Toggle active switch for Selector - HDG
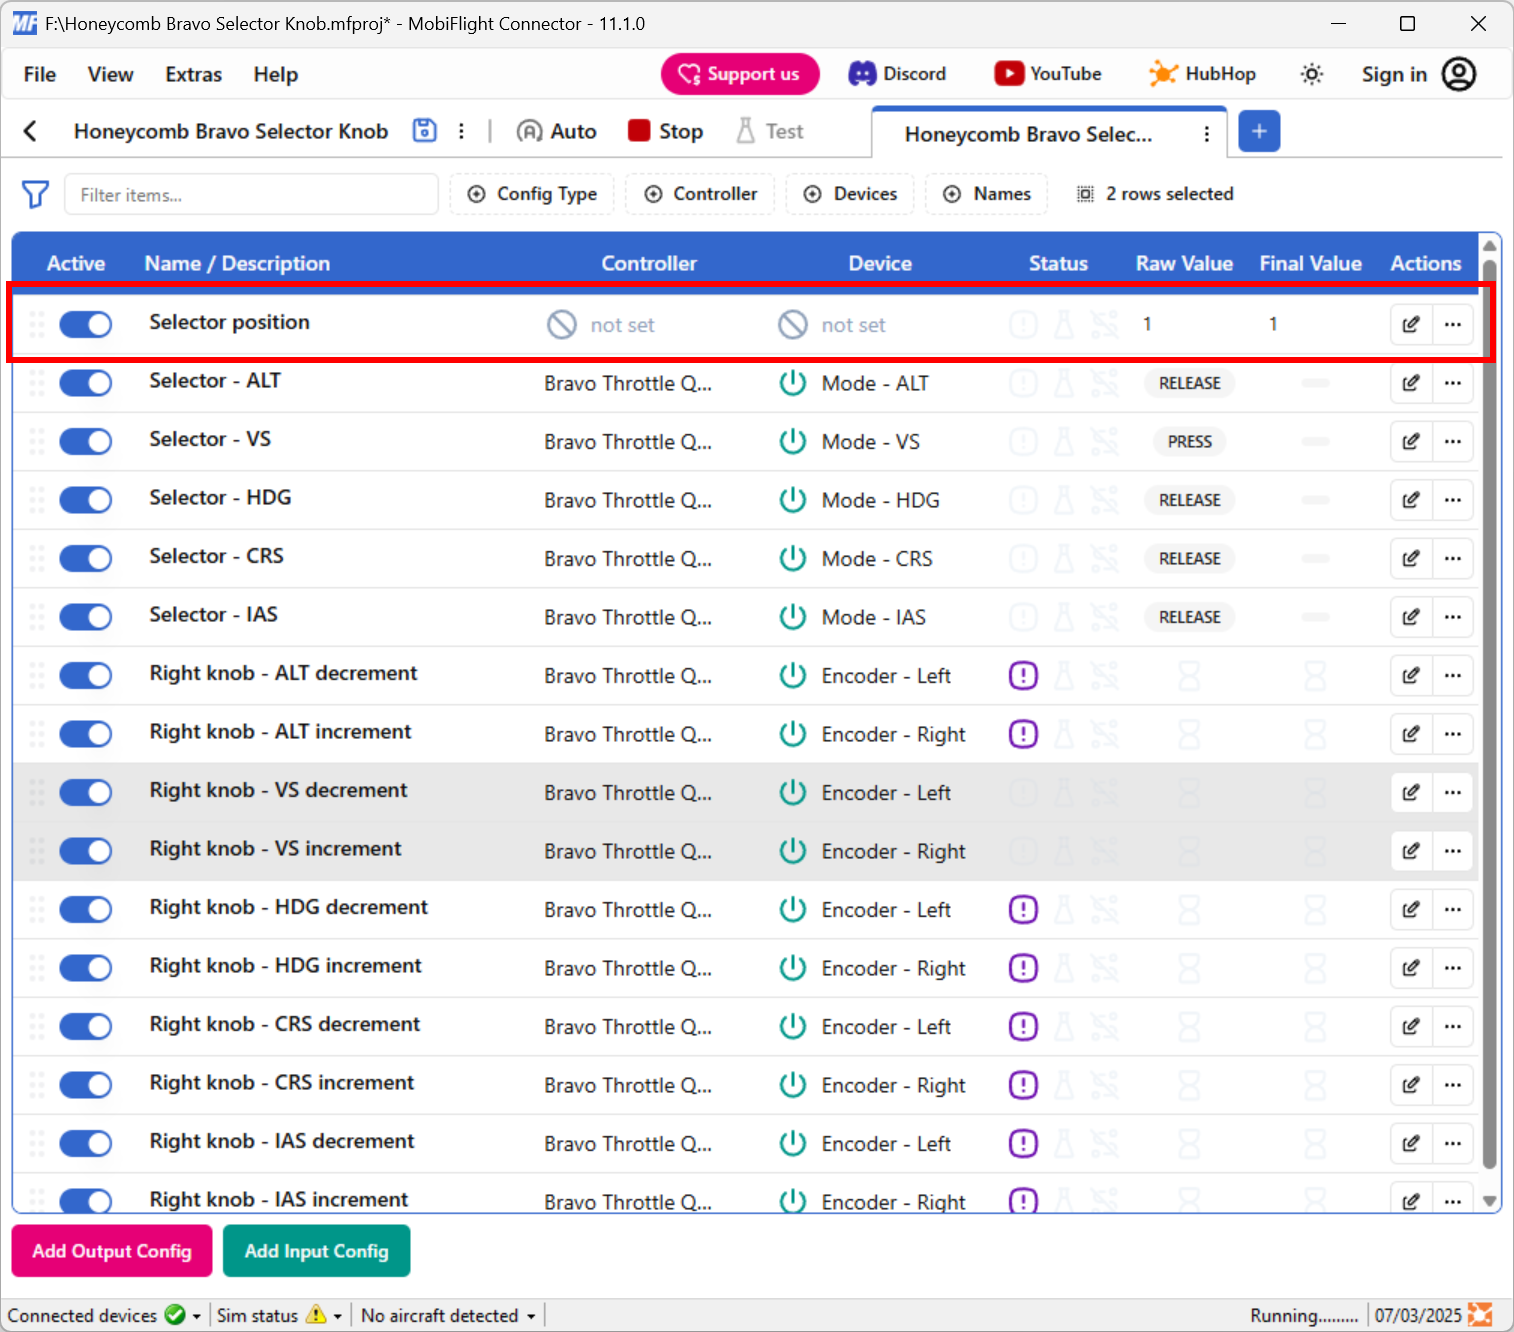This screenshot has width=1514, height=1332. (x=85, y=500)
